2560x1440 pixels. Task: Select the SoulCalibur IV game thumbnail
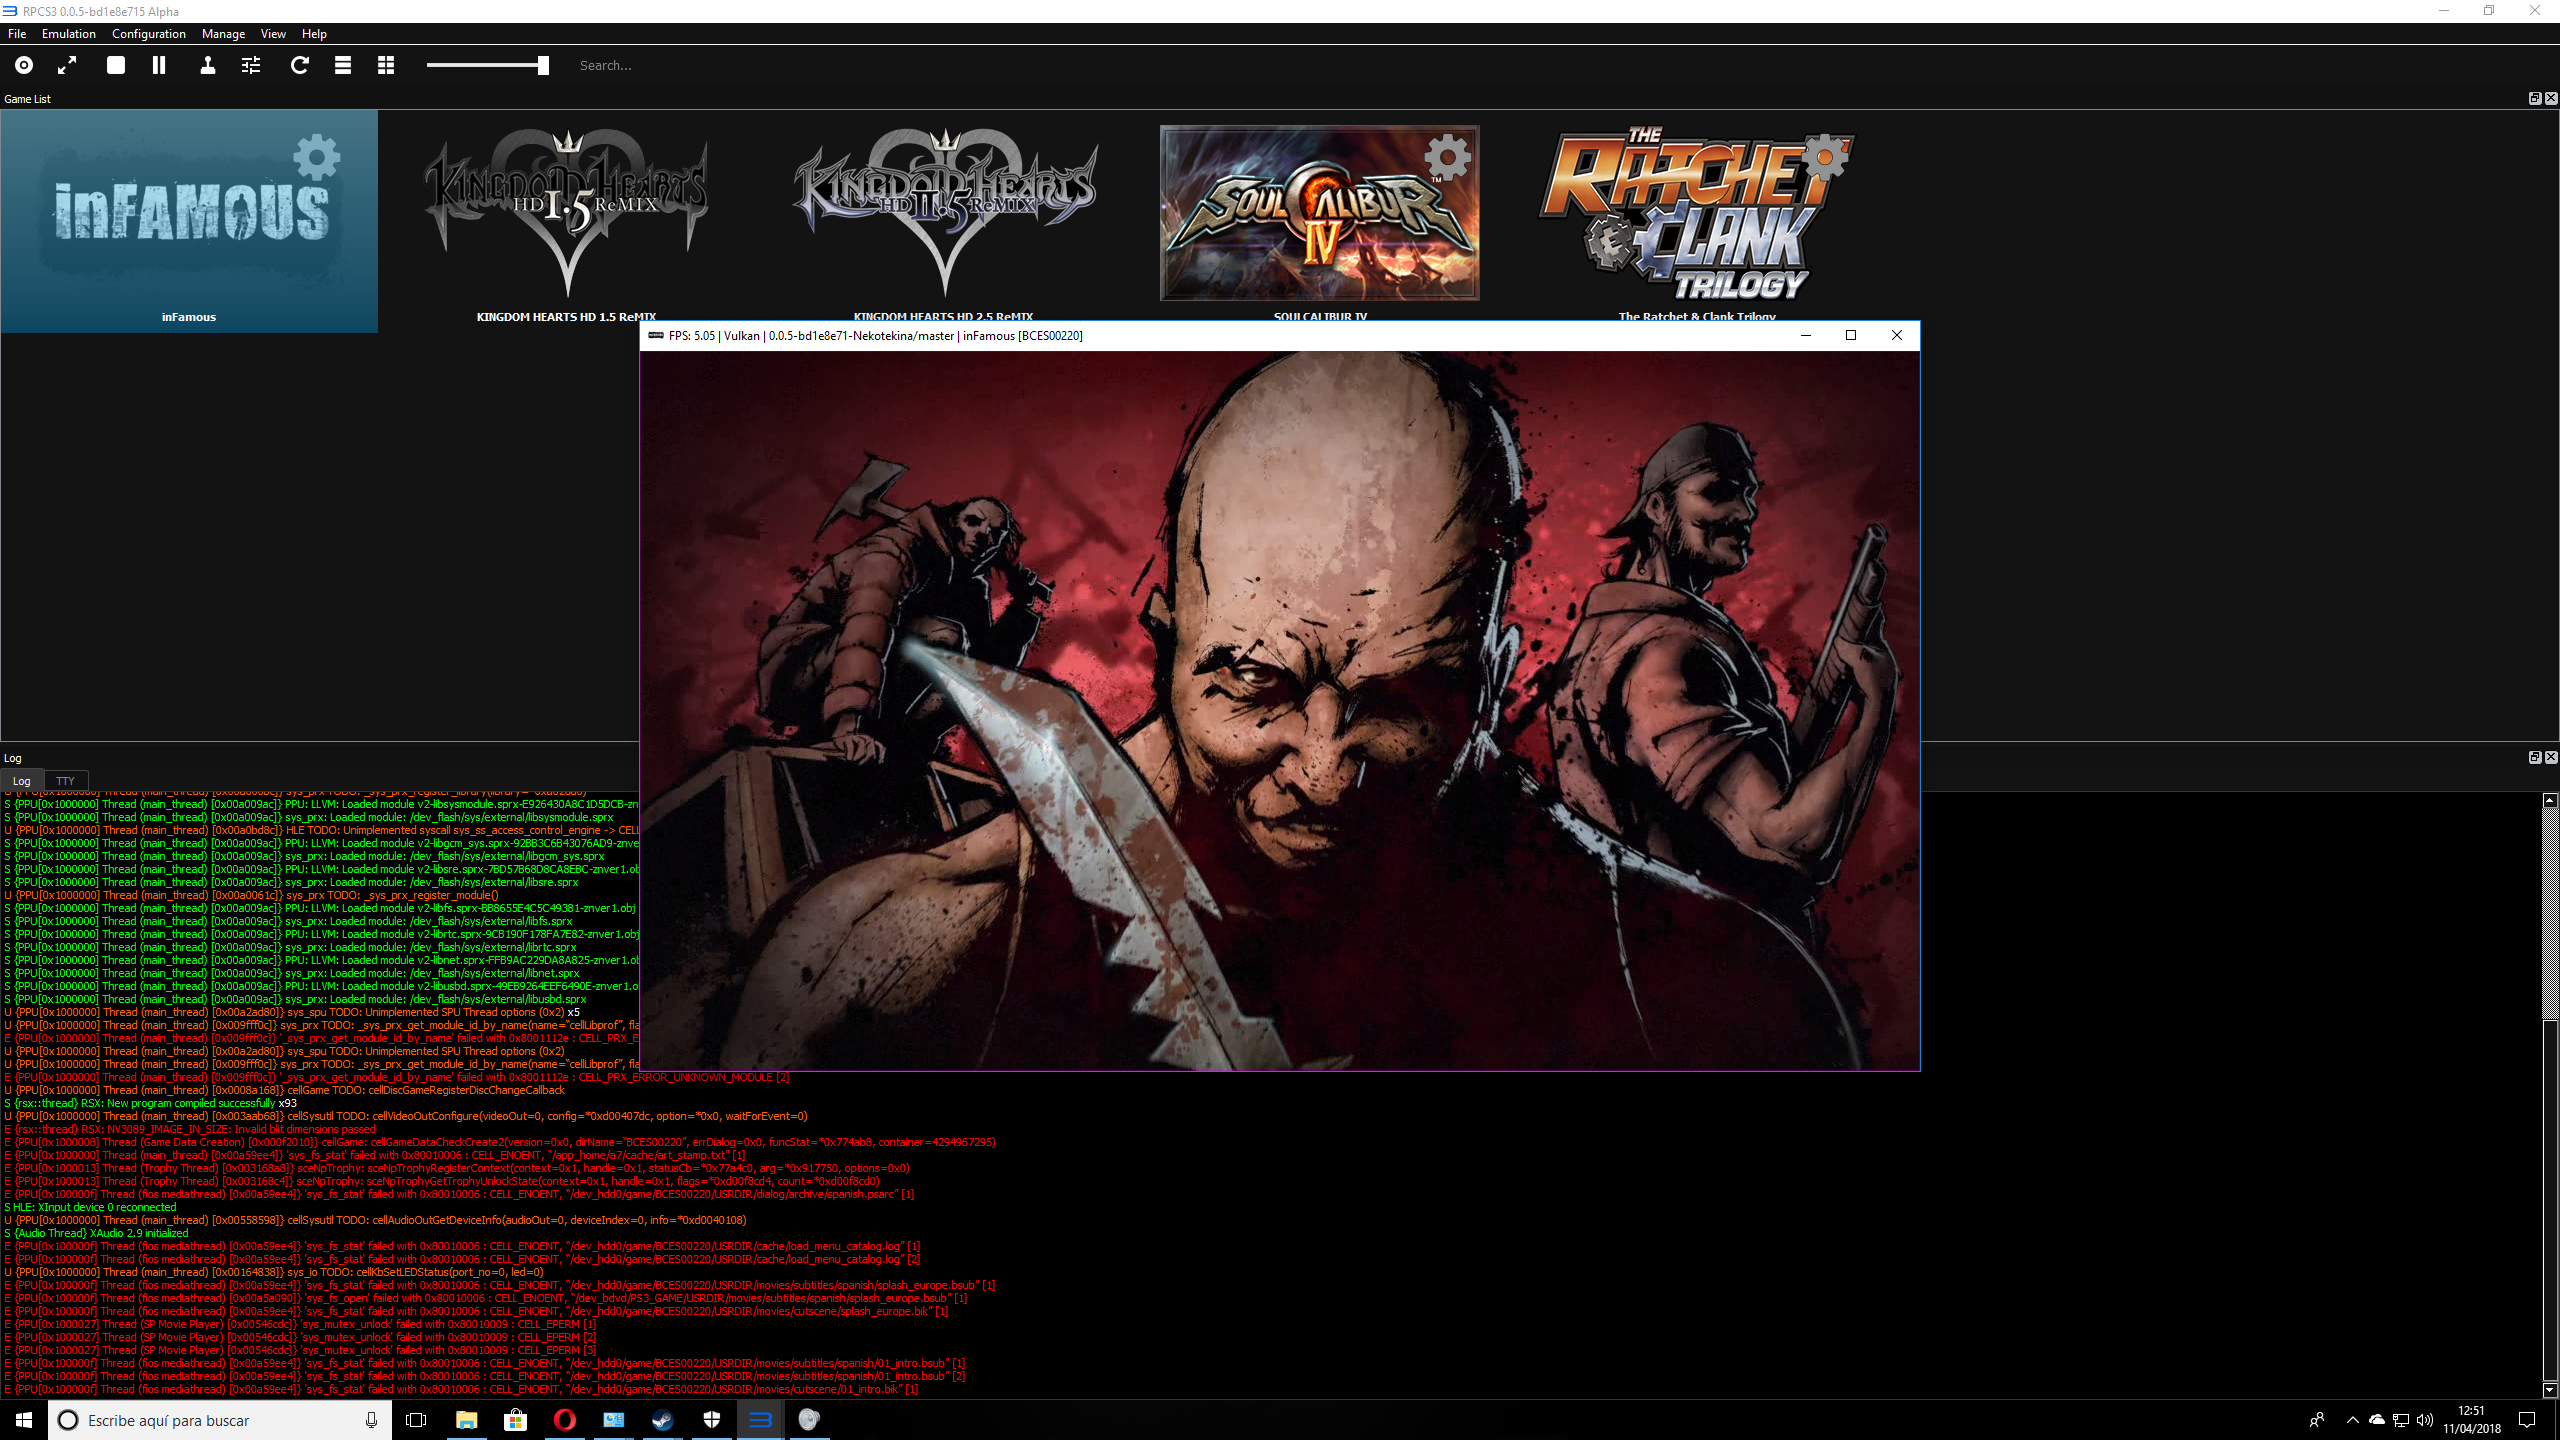click(x=1319, y=213)
